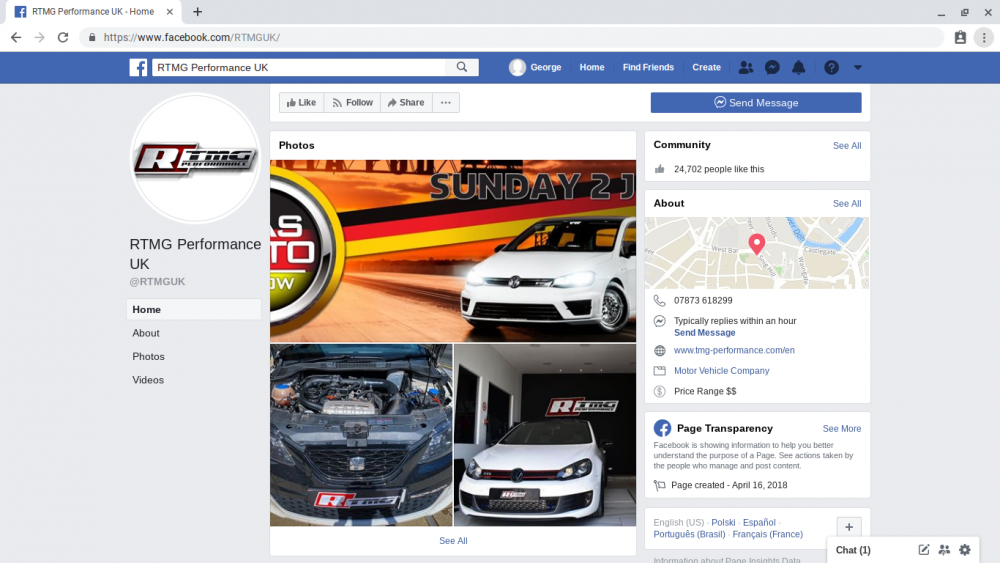Open Home in top navigation
Screen dimensions: 1000x563
click(x=591, y=67)
